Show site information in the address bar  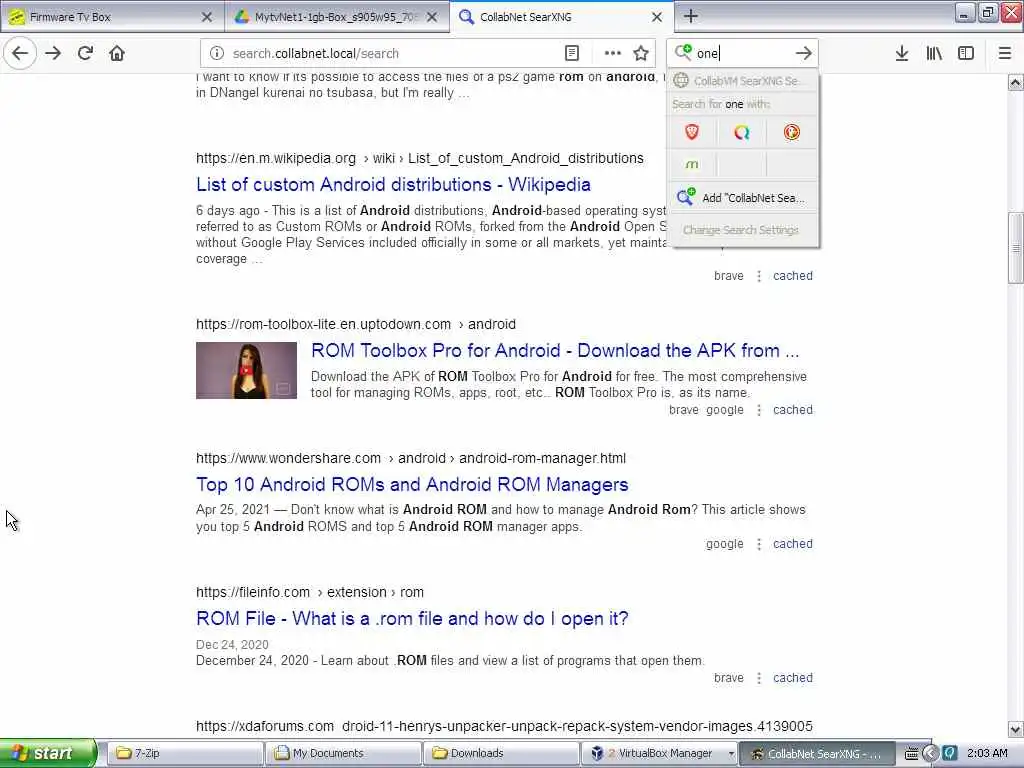point(217,54)
